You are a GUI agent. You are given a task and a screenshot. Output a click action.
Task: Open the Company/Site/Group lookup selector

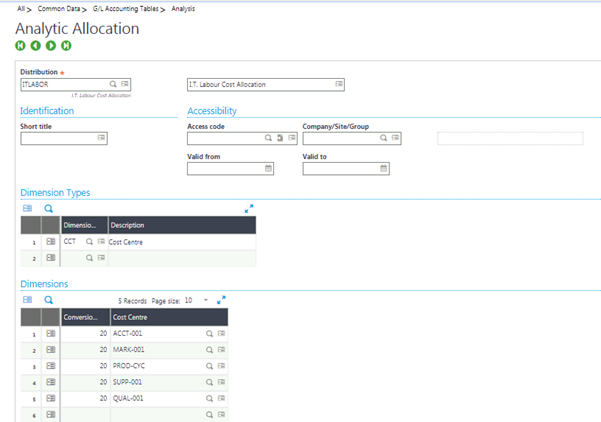pos(383,139)
